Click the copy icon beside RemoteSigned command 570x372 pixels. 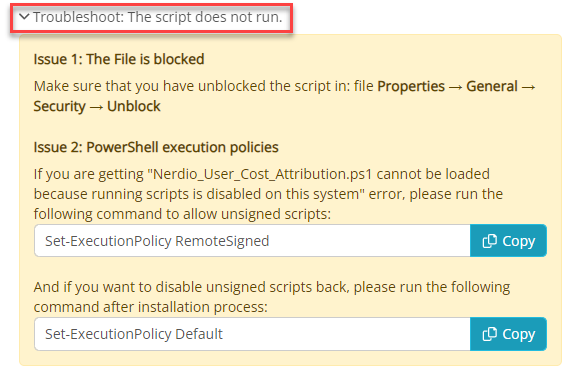coord(489,241)
